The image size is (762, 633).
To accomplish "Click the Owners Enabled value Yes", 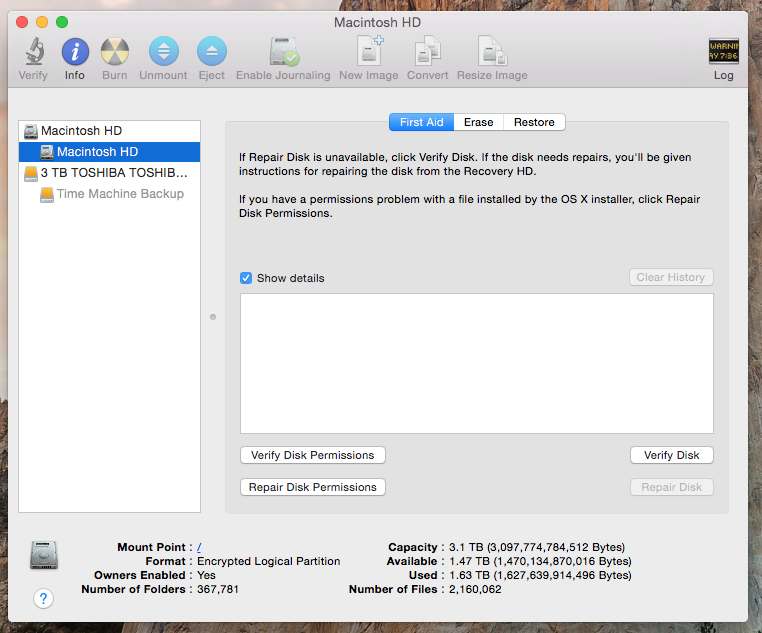I will [x=206, y=575].
